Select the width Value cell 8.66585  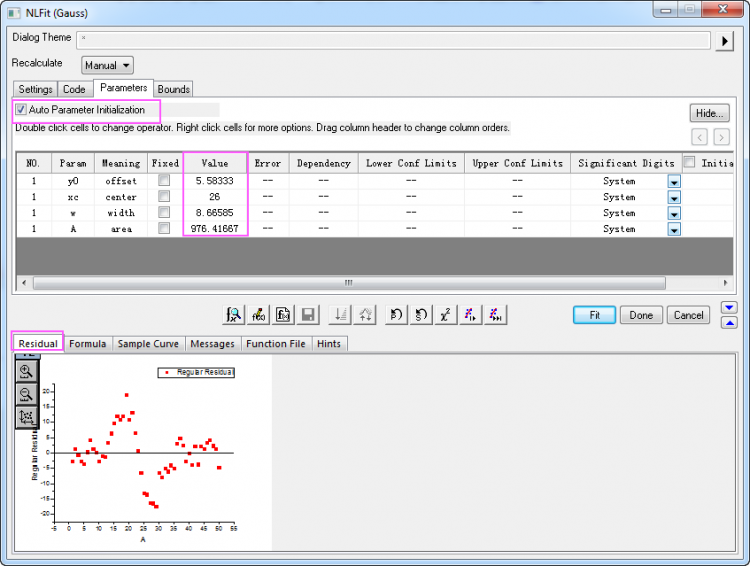click(215, 213)
